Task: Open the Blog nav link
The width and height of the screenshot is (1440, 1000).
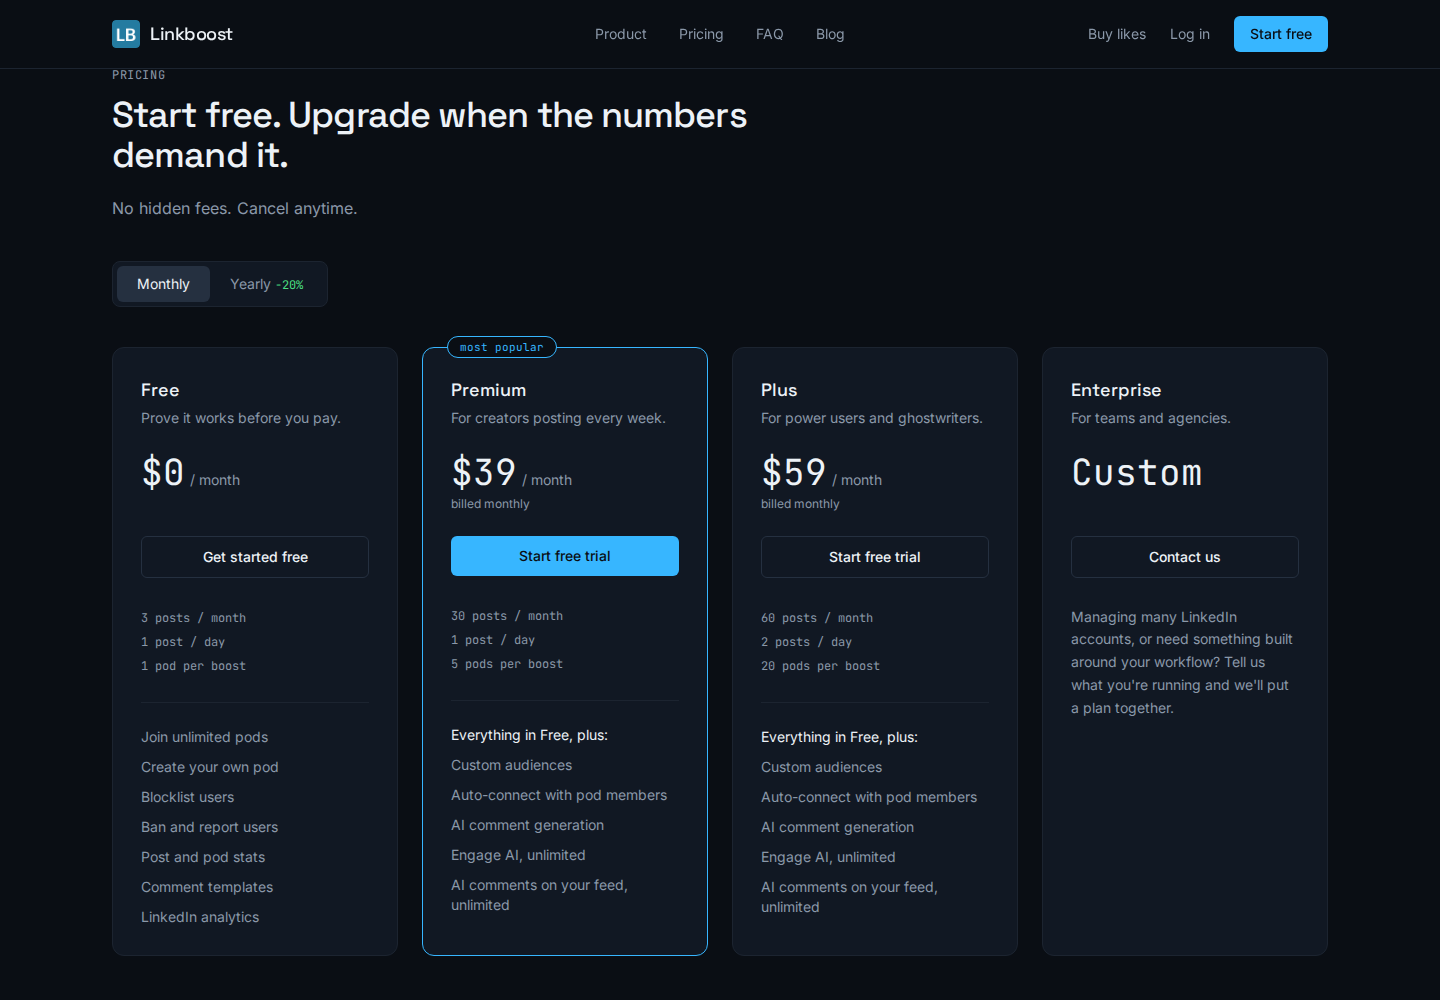Action: [x=830, y=34]
